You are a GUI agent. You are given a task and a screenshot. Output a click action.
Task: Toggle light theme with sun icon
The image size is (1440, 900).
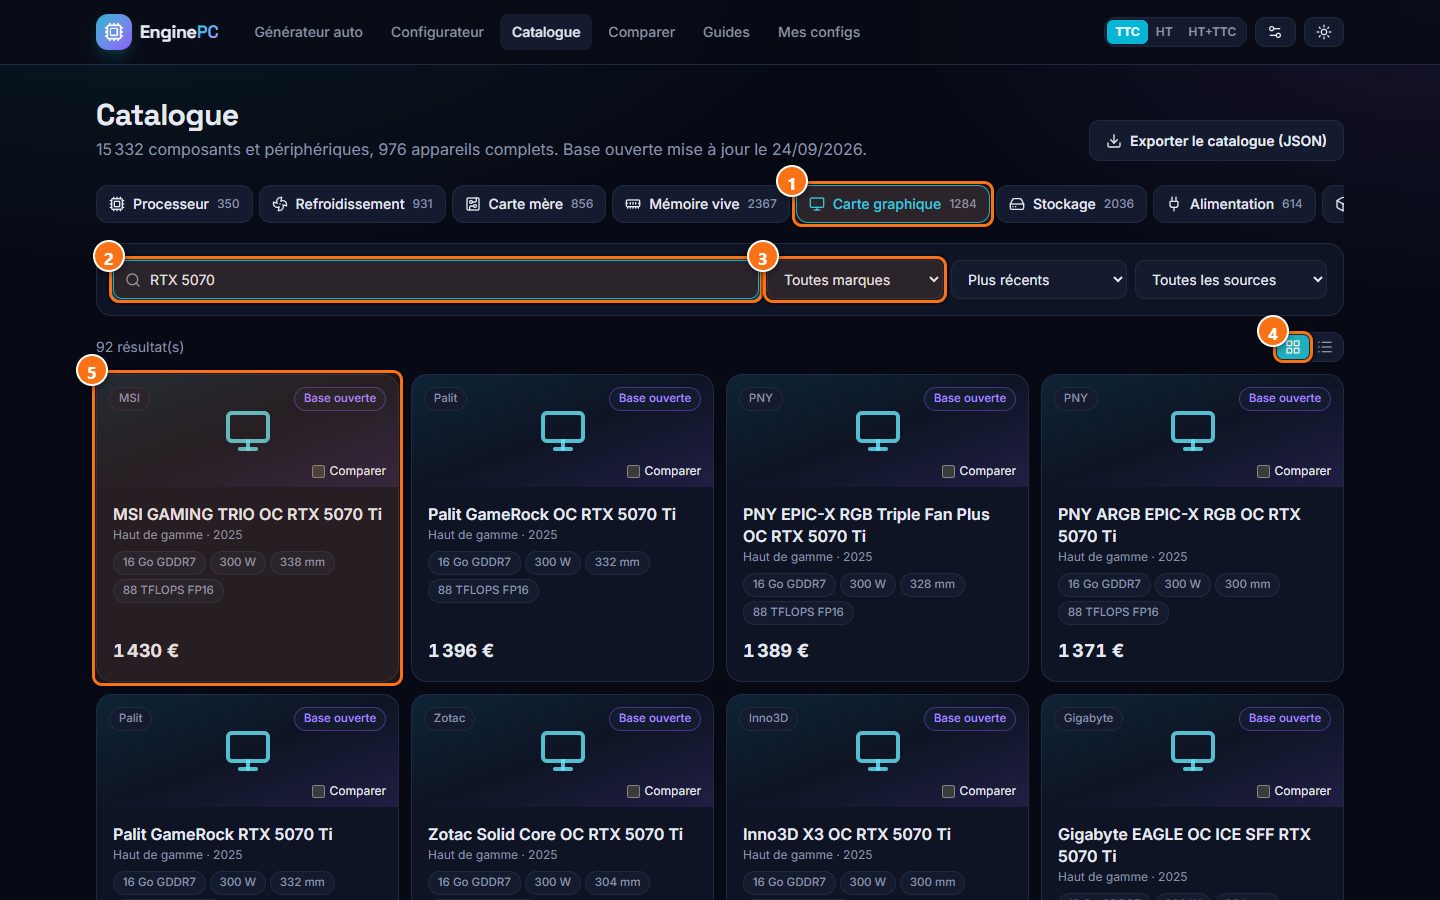pos(1324,32)
